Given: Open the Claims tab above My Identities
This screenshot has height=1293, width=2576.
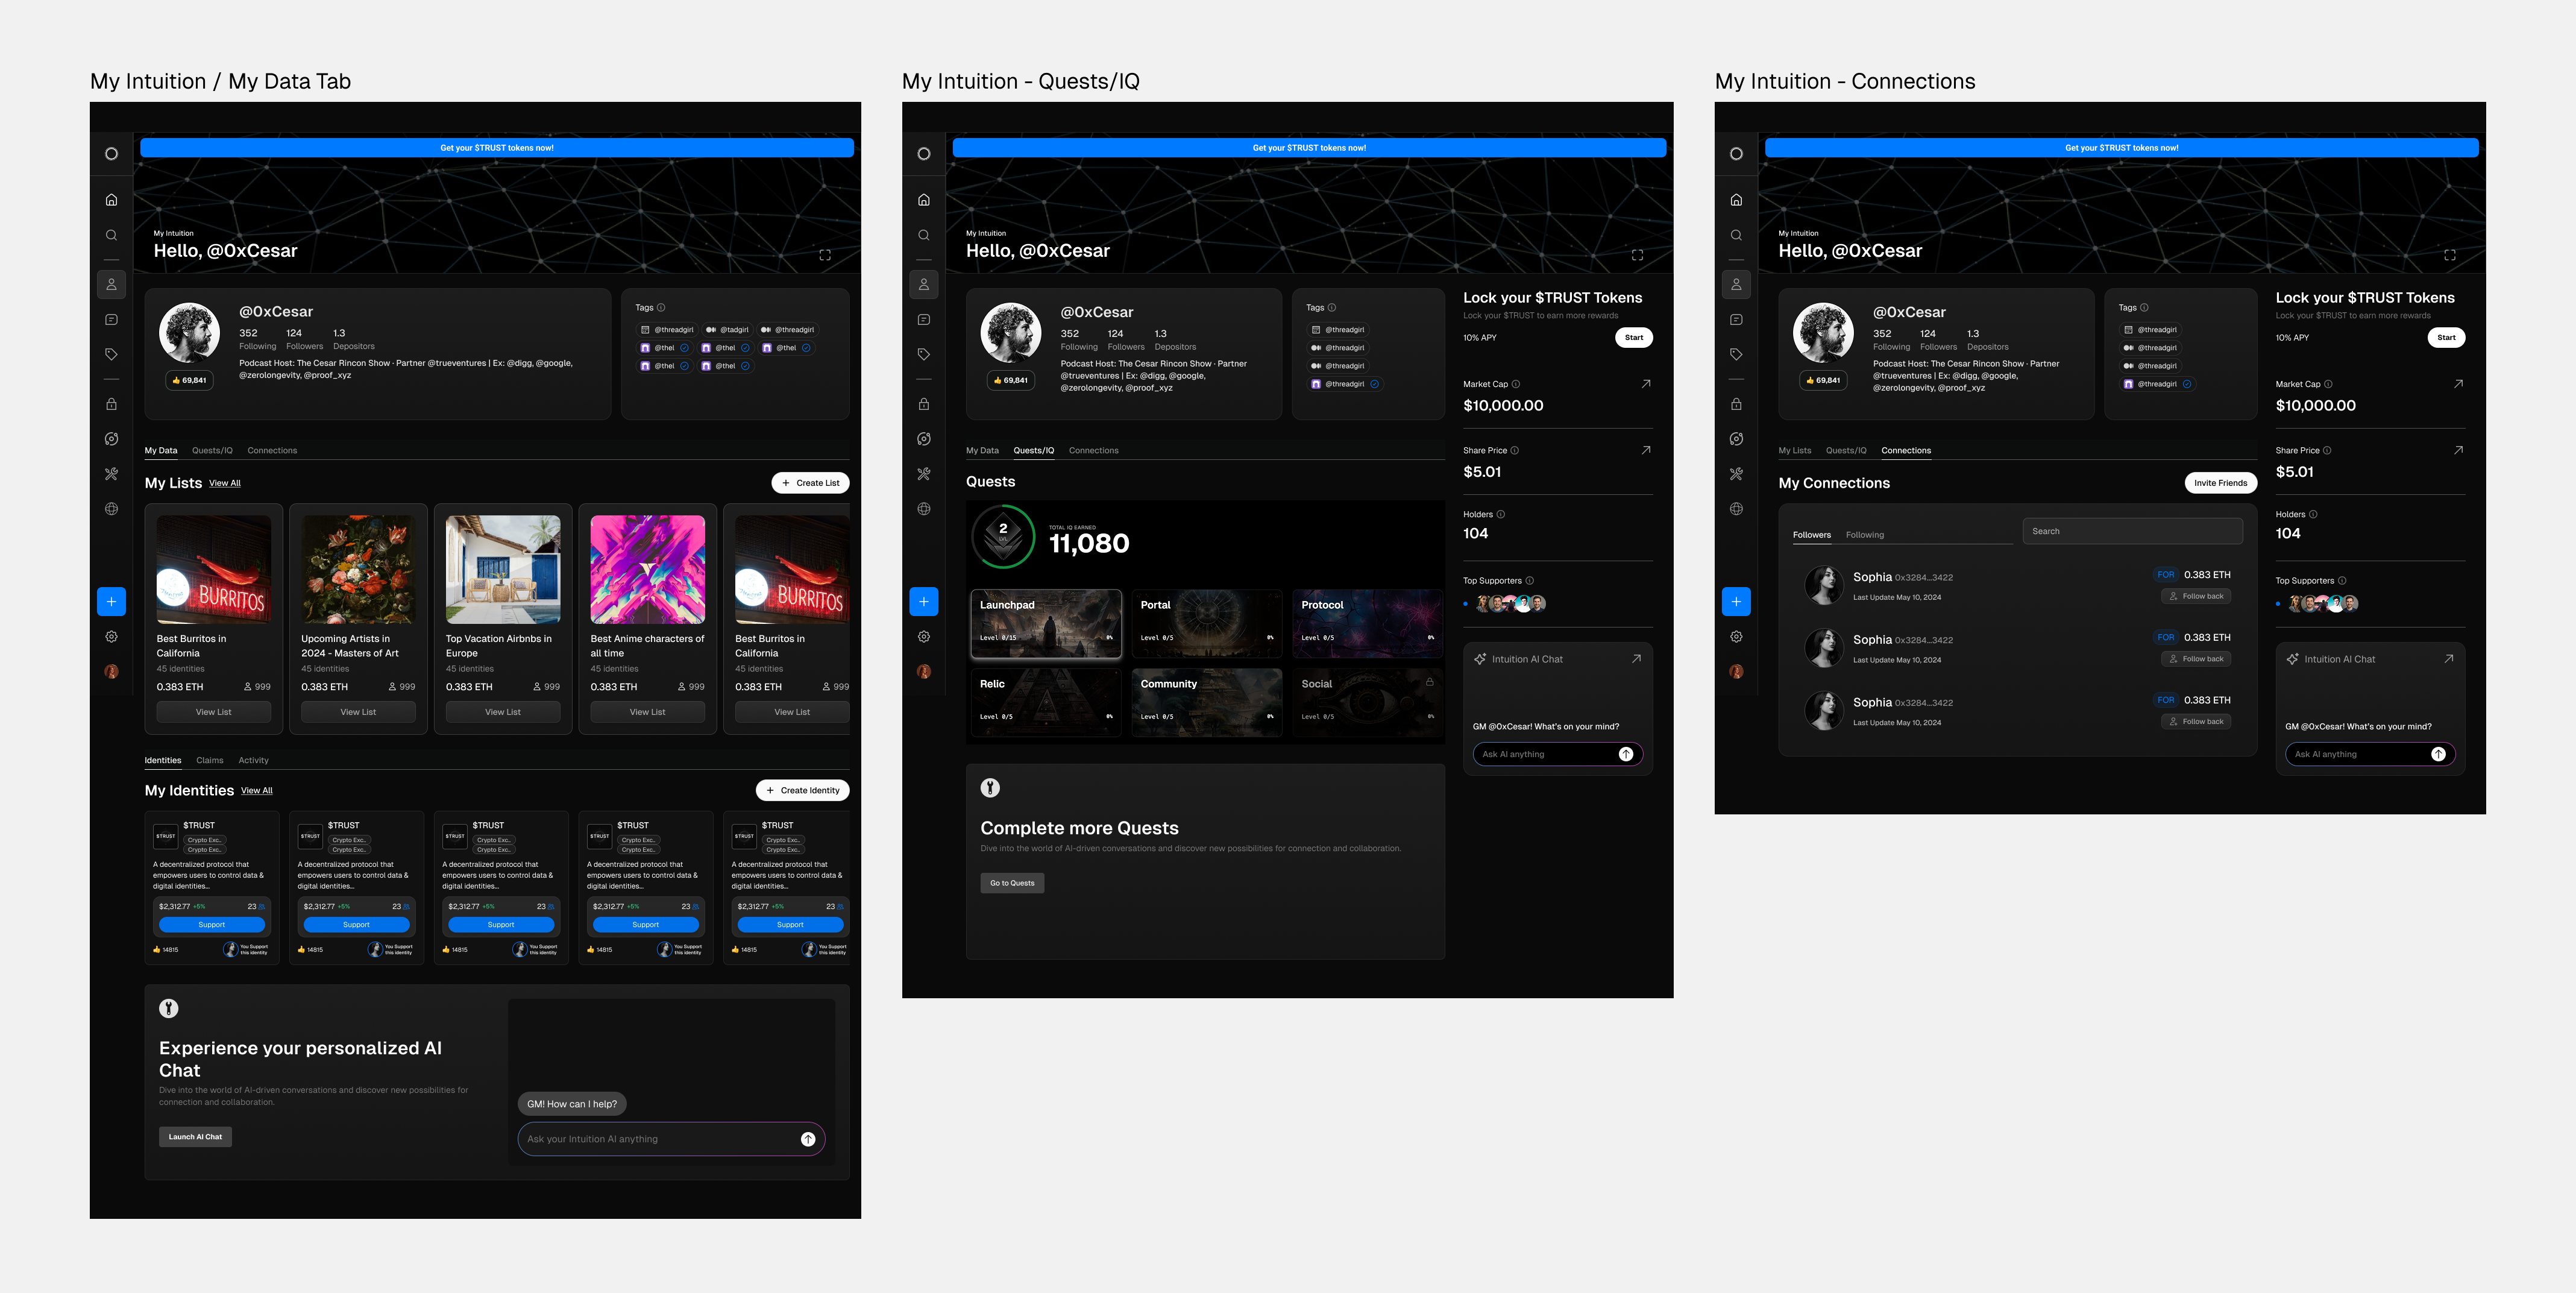Looking at the screenshot, I should (209, 760).
